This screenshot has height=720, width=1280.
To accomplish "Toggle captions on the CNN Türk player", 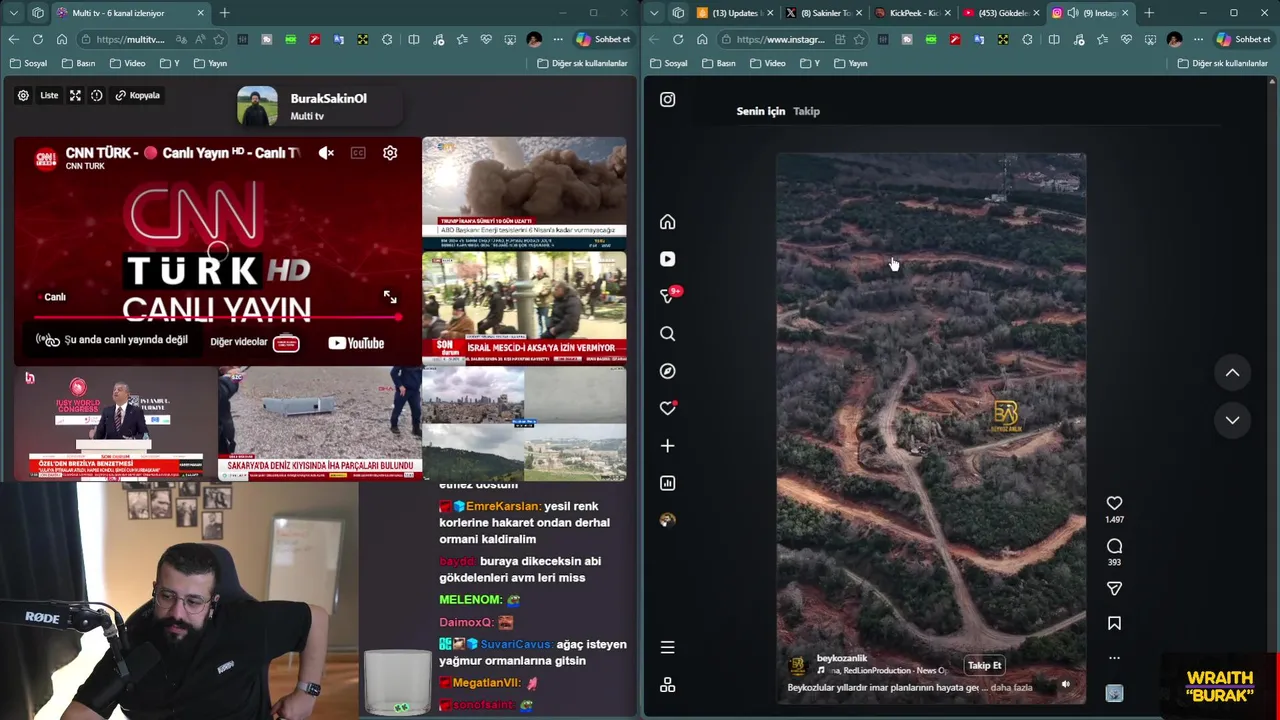I will pos(358,153).
